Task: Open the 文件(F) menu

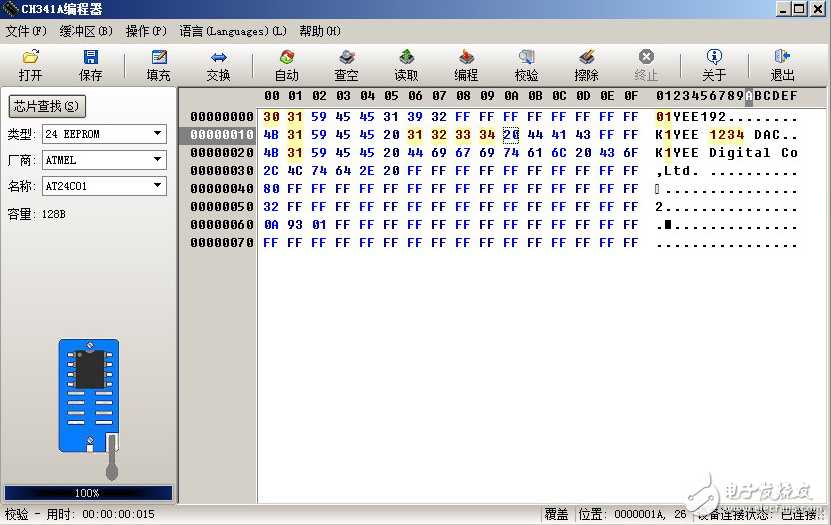Action: pyautogui.click(x=26, y=31)
